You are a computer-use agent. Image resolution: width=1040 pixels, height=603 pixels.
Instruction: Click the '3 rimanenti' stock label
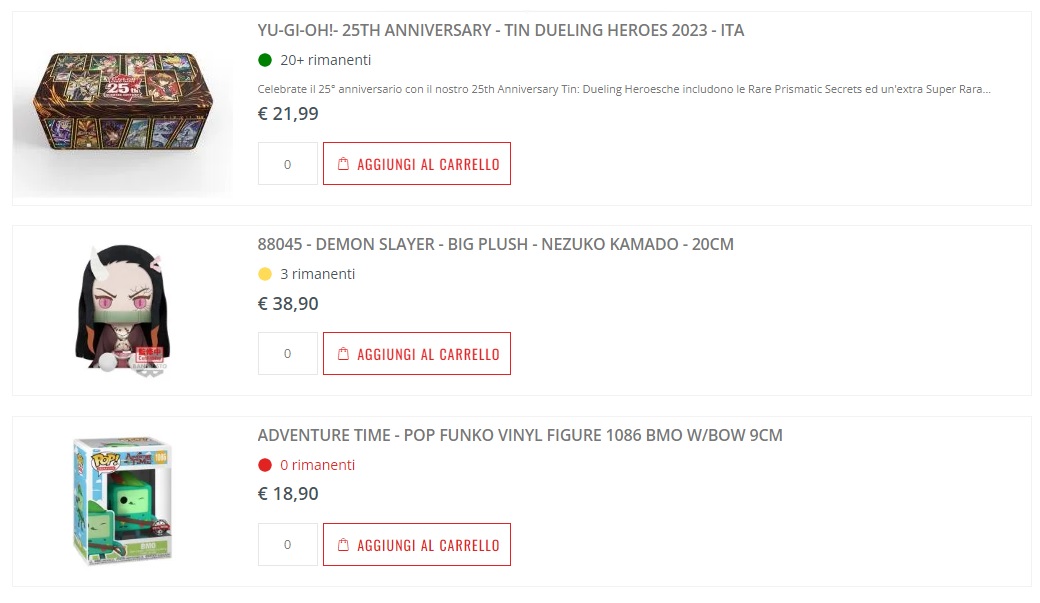pyautogui.click(x=317, y=274)
